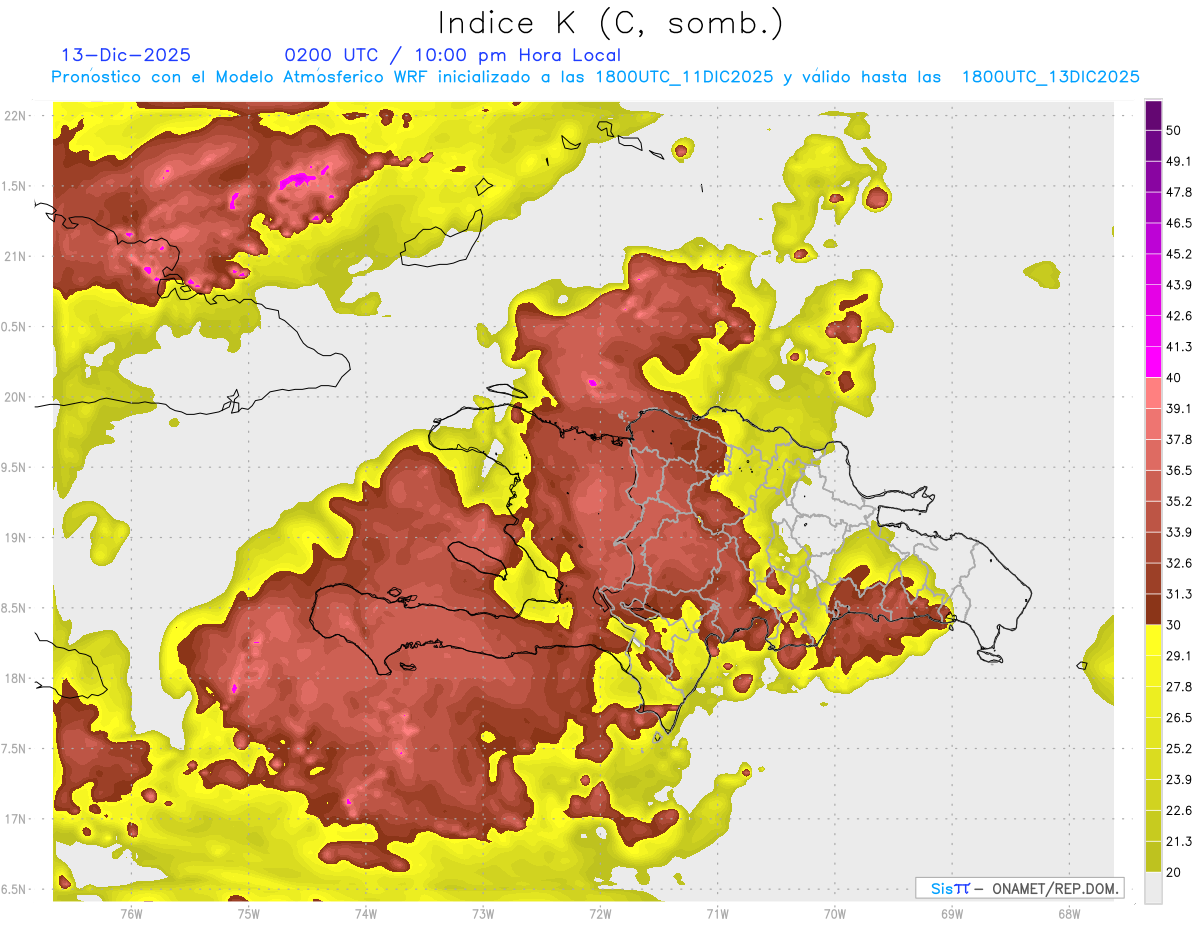
Task: Click the 39.1 value on the color scale
Action: [x=1178, y=408]
